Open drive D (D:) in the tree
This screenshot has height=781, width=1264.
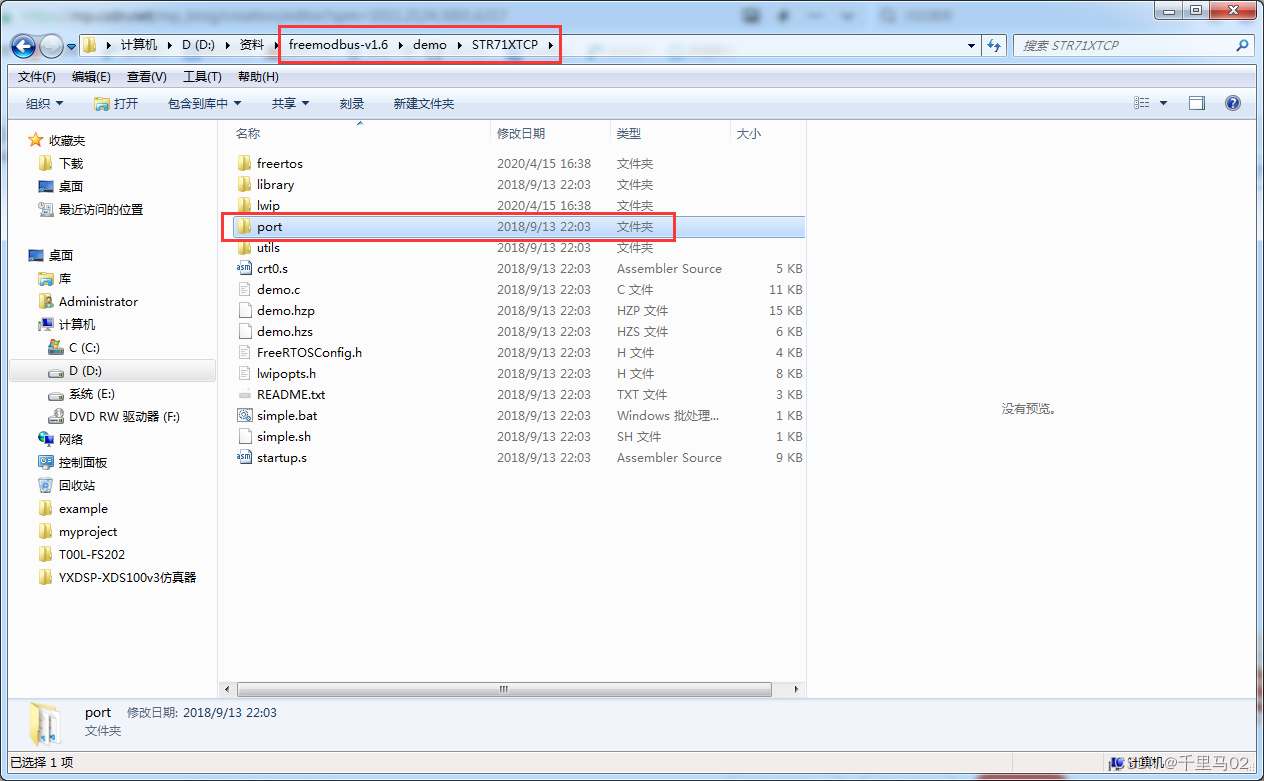pyautogui.click(x=85, y=370)
